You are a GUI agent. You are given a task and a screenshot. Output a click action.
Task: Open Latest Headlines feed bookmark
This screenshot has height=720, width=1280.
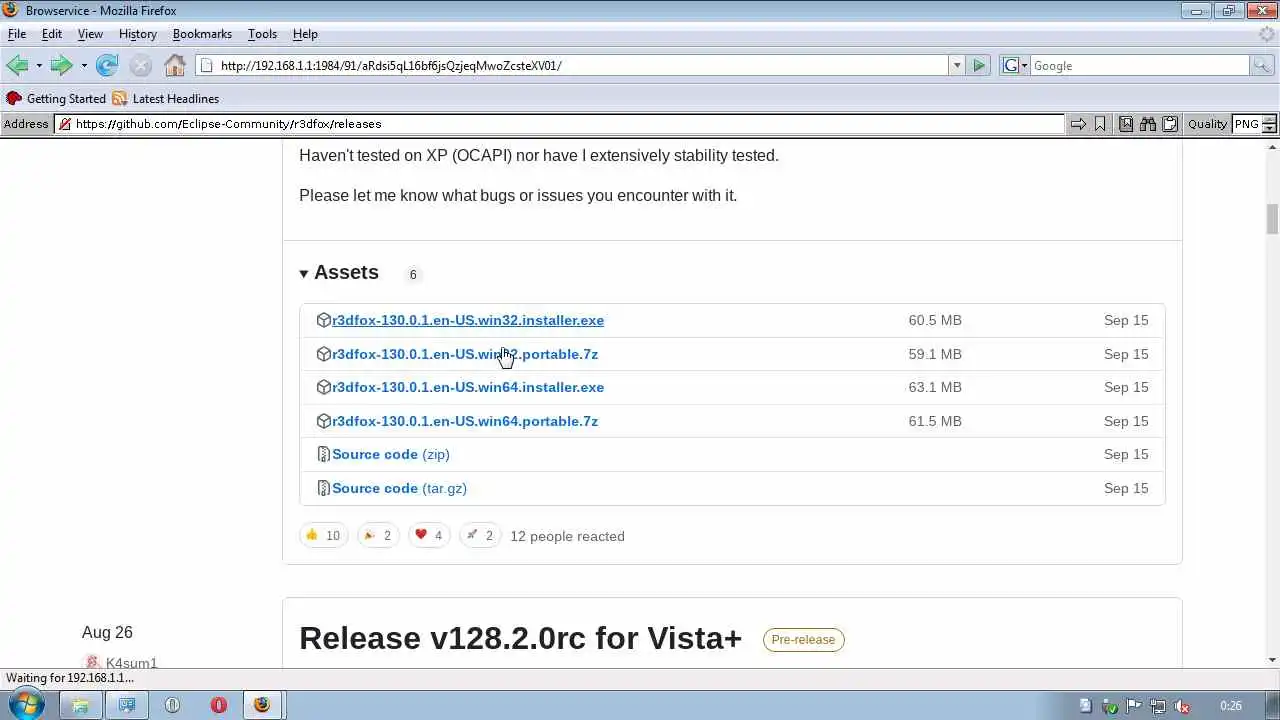pyautogui.click(x=166, y=98)
